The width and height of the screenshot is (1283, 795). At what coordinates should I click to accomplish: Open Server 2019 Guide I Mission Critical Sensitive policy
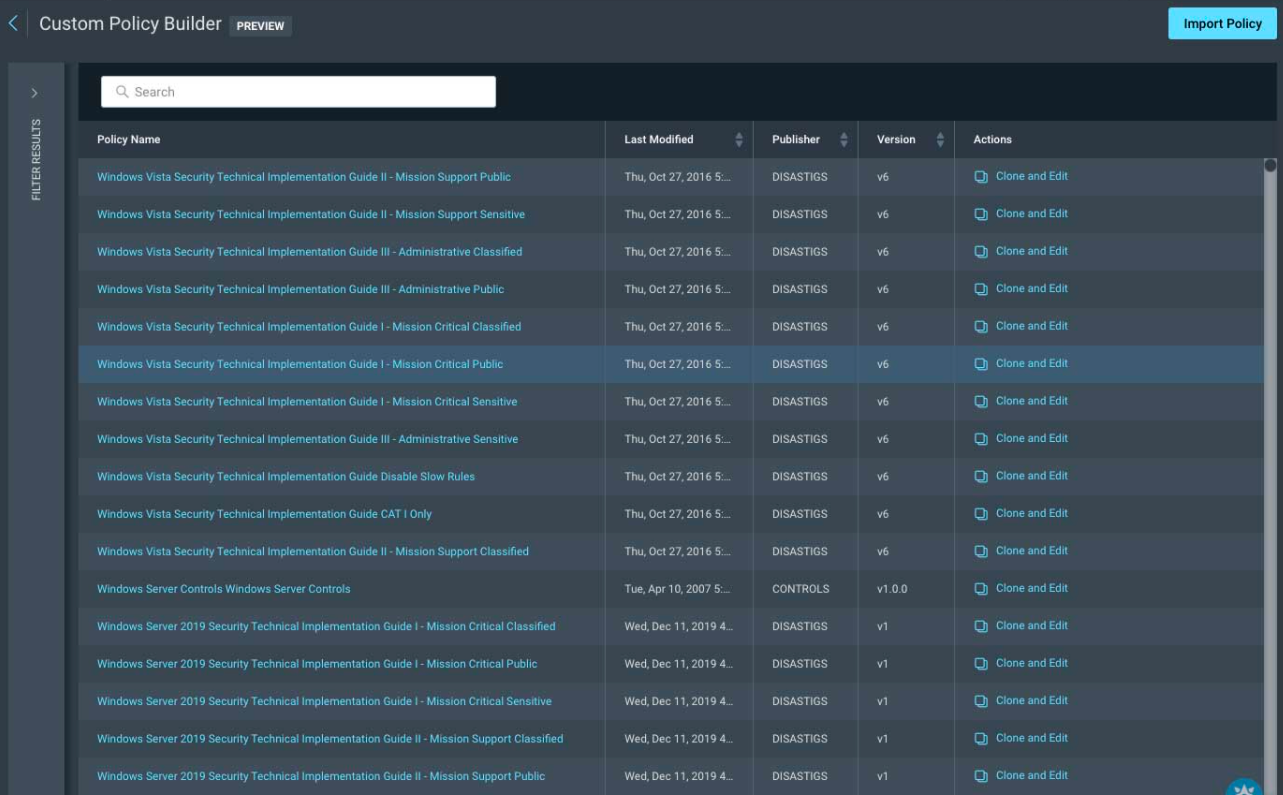point(324,702)
